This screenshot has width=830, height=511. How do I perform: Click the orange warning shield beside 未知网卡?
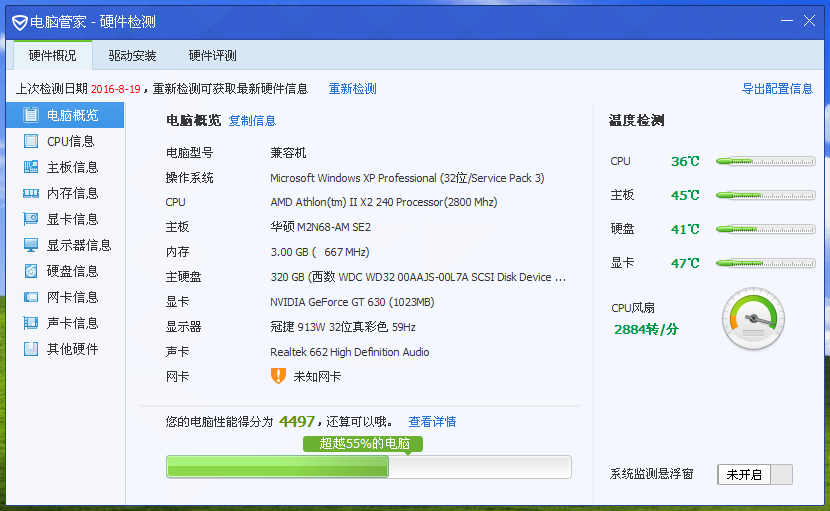pos(278,376)
